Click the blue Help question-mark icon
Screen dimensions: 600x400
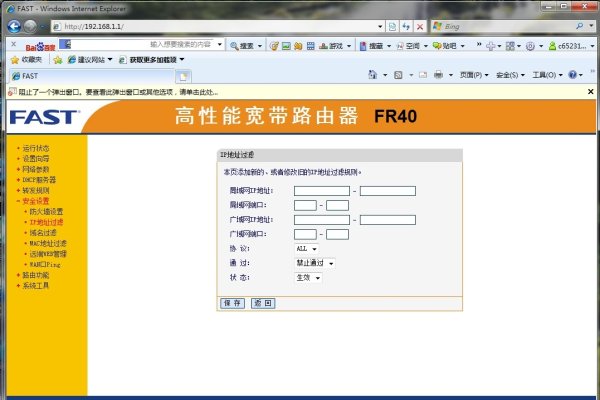pos(572,75)
